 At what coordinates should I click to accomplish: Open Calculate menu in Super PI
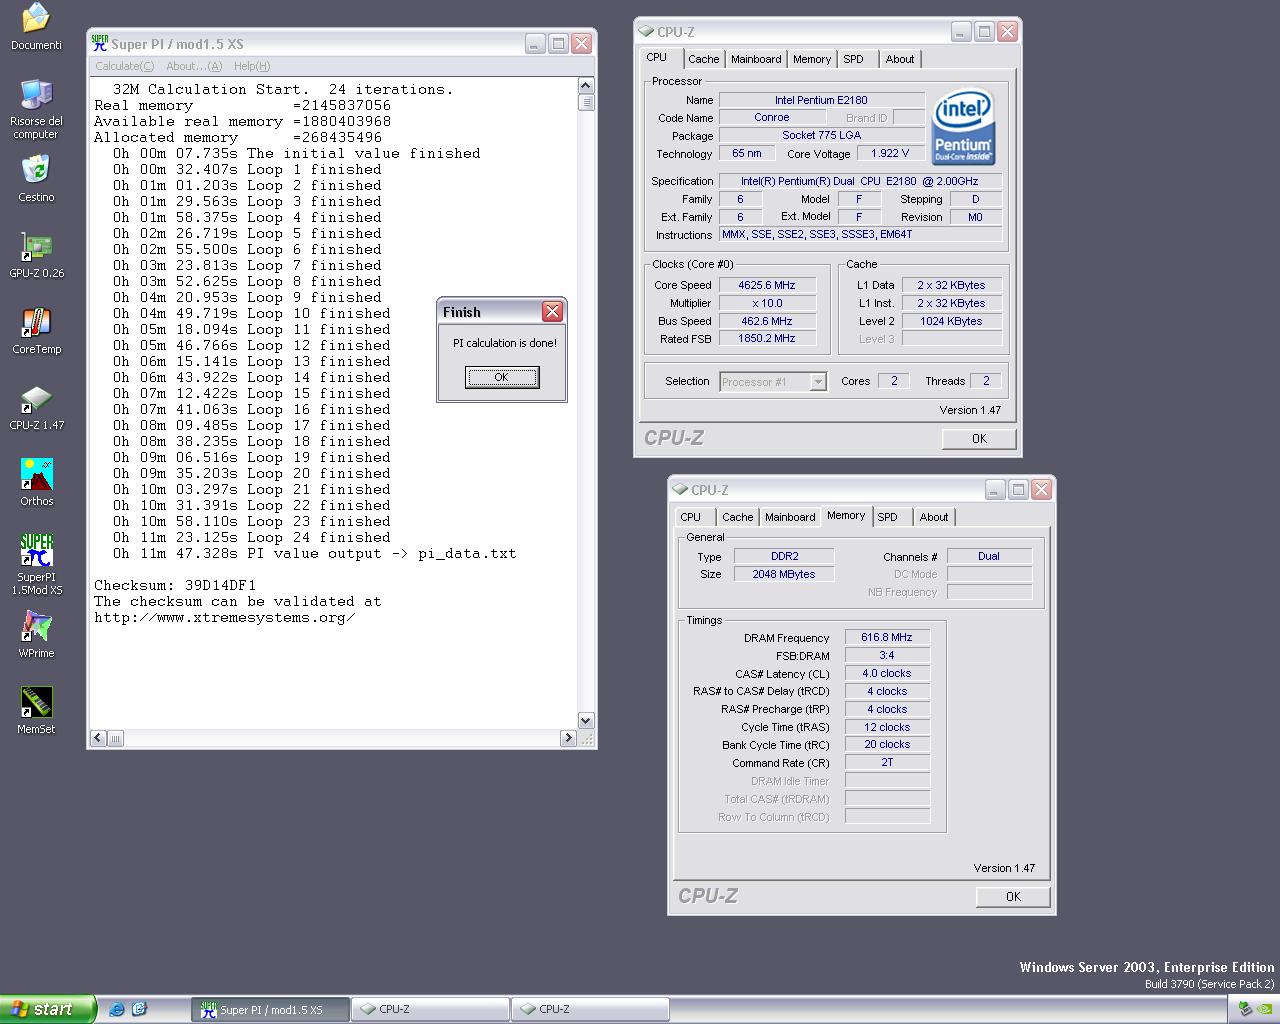point(124,66)
